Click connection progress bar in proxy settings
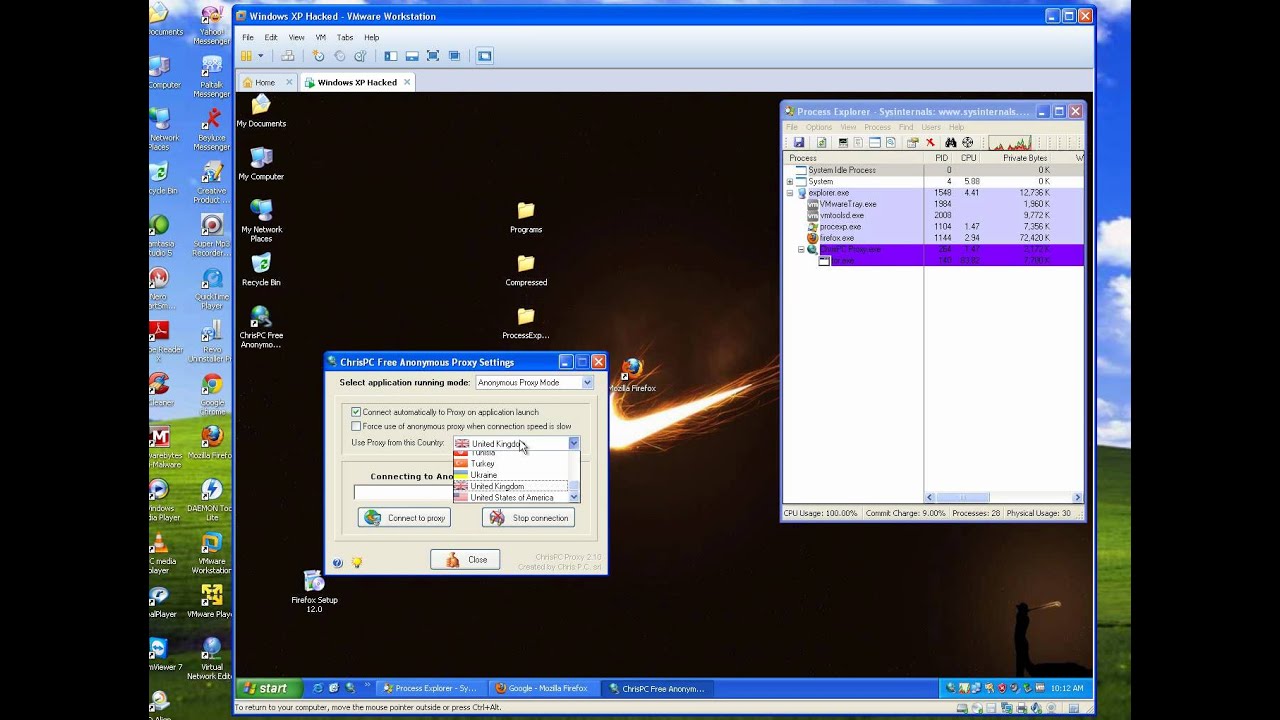Image resolution: width=1280 pixels, height=720 pixels. 403,492
